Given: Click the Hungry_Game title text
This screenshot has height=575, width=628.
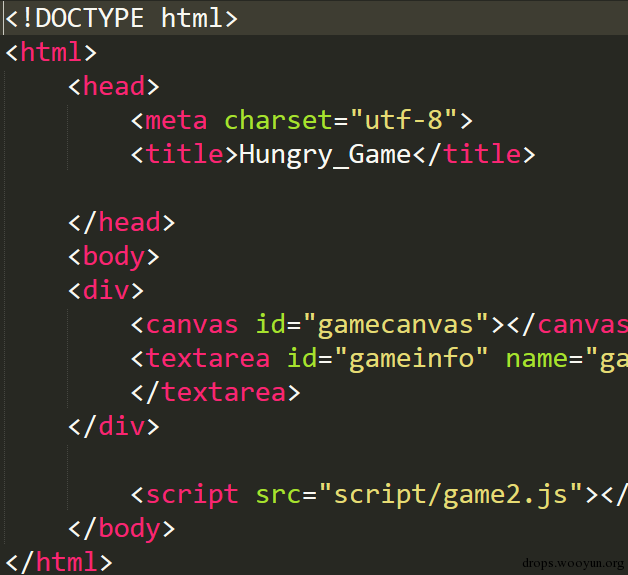Looking at the screenshot, I should 325,155.
